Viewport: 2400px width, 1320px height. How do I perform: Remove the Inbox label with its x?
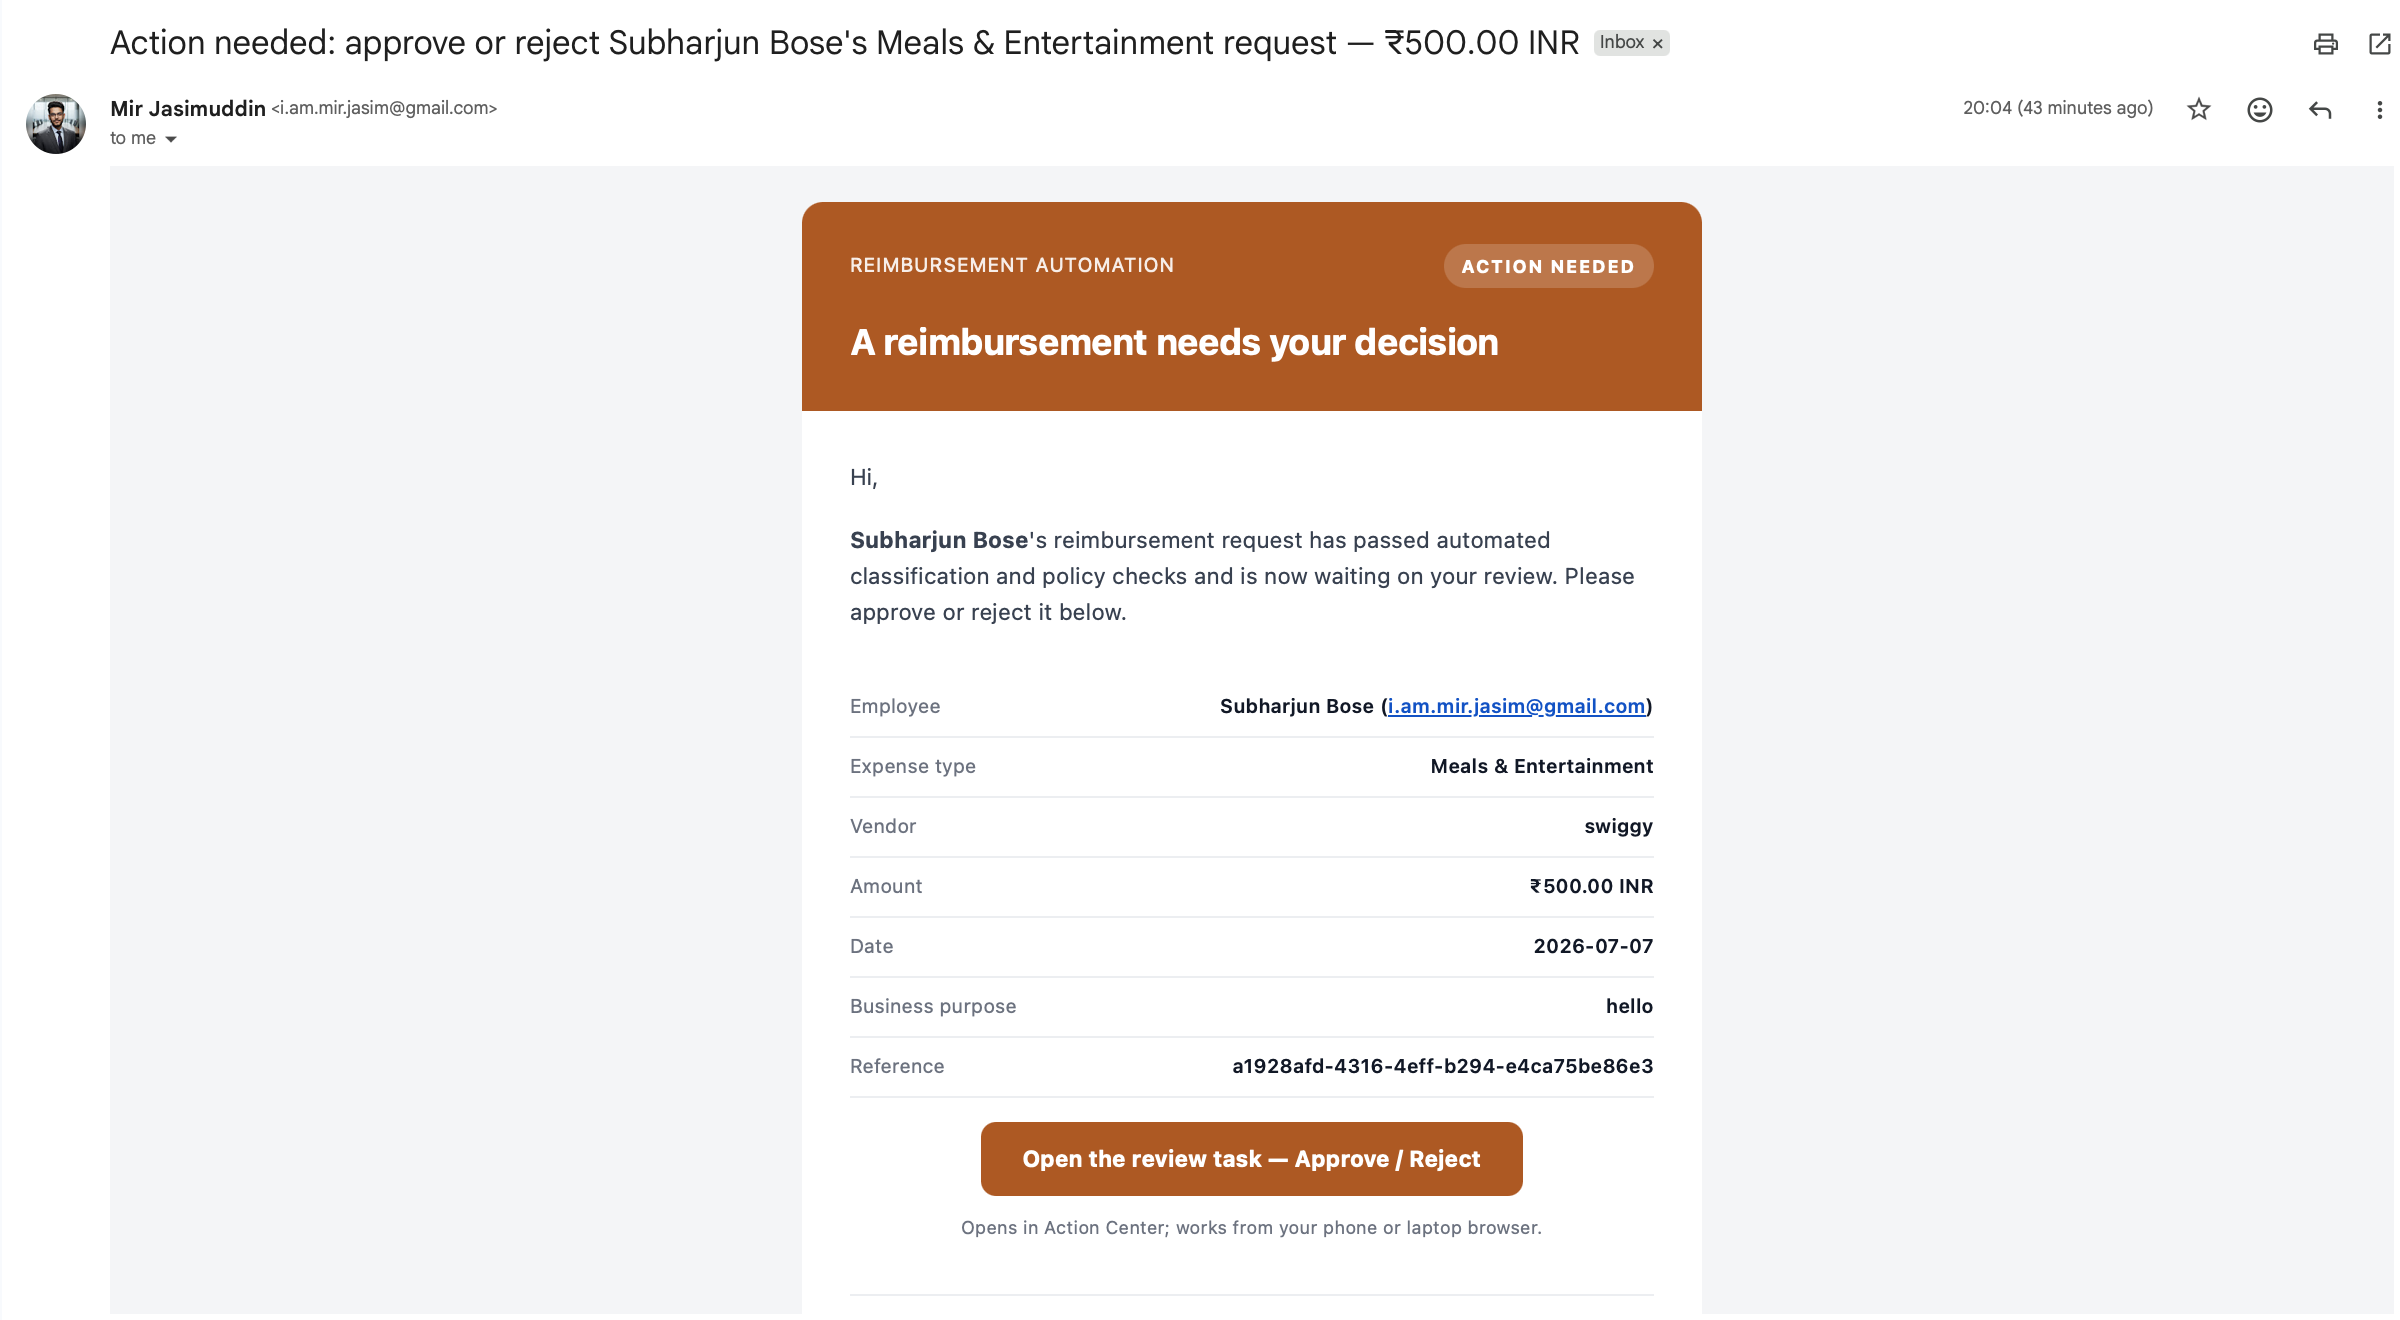tap(1657, 43)
